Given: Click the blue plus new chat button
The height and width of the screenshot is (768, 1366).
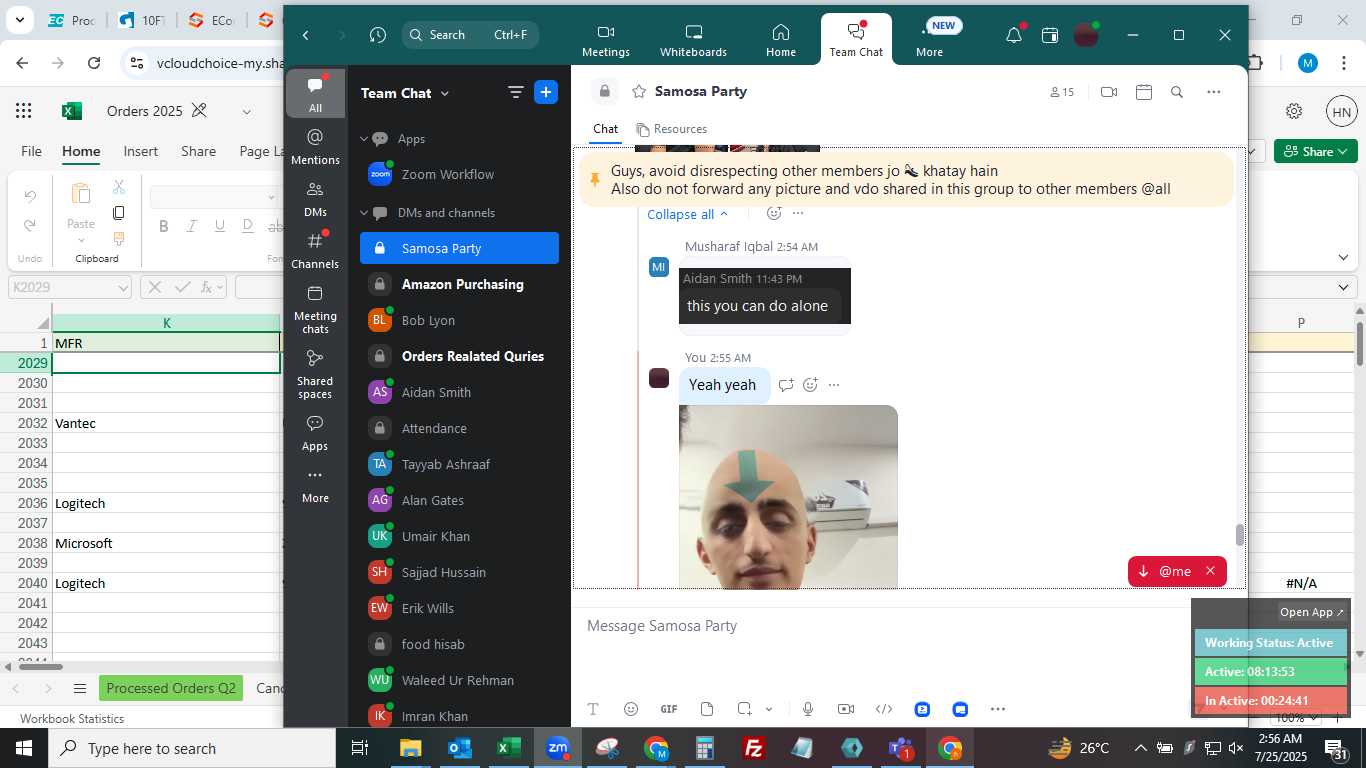Looking at the screenshot, I should coord(546,93).
